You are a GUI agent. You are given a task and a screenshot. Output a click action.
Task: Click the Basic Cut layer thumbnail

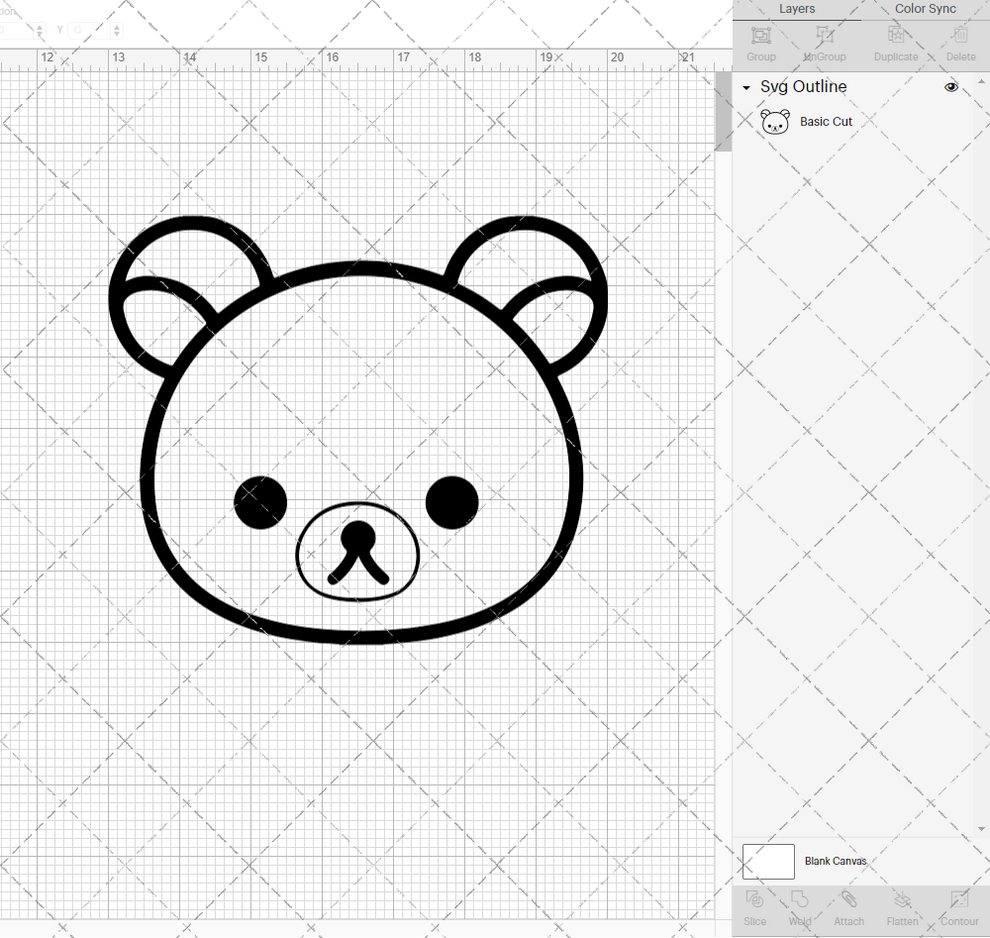coord(775,121)
